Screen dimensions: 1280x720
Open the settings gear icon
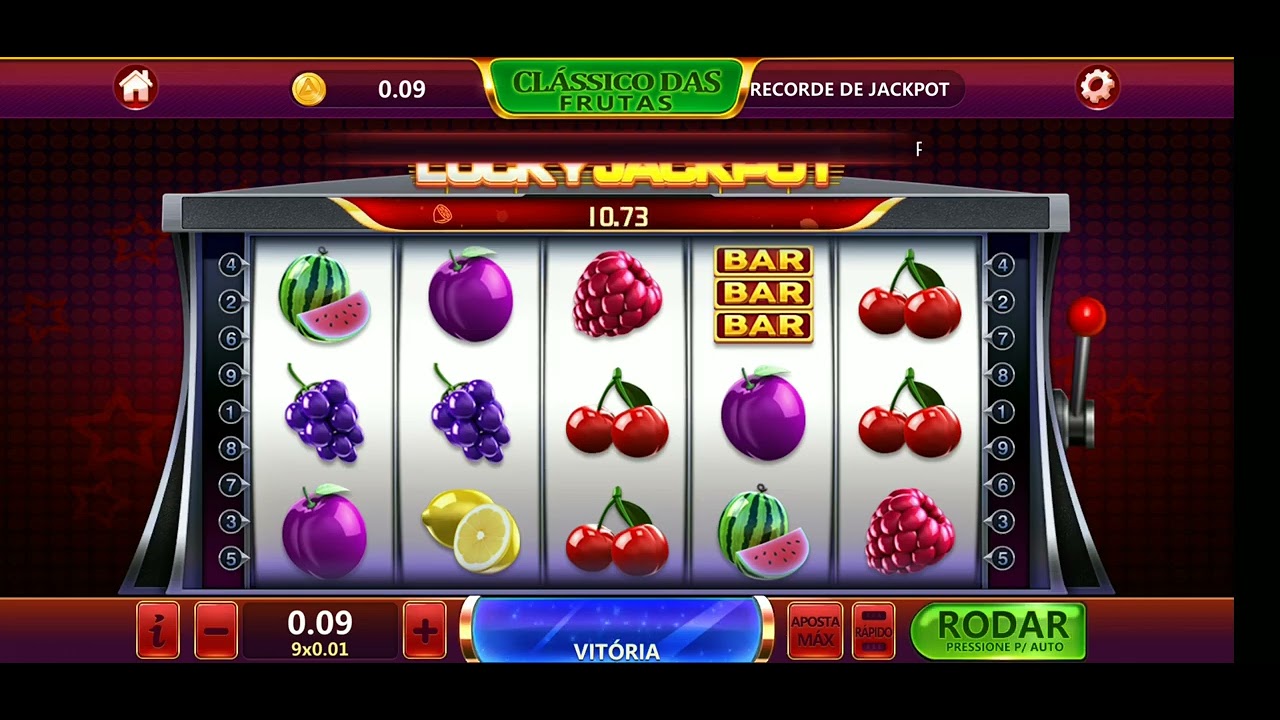(1097, 88)
